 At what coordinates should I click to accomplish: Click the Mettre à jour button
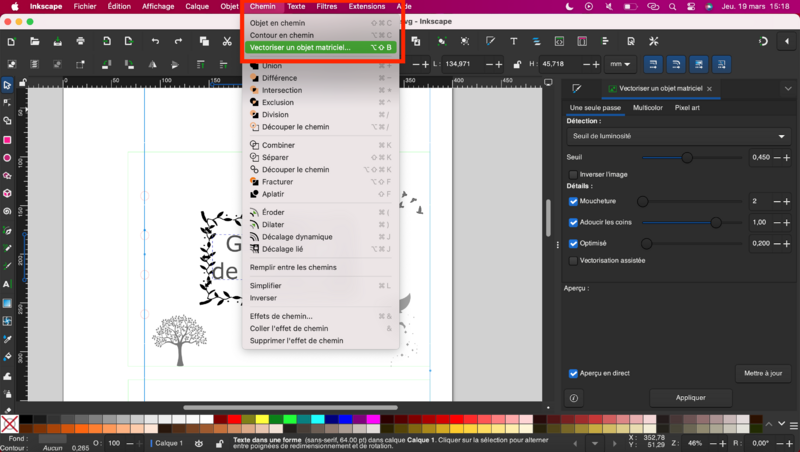[x=763, y=373]
